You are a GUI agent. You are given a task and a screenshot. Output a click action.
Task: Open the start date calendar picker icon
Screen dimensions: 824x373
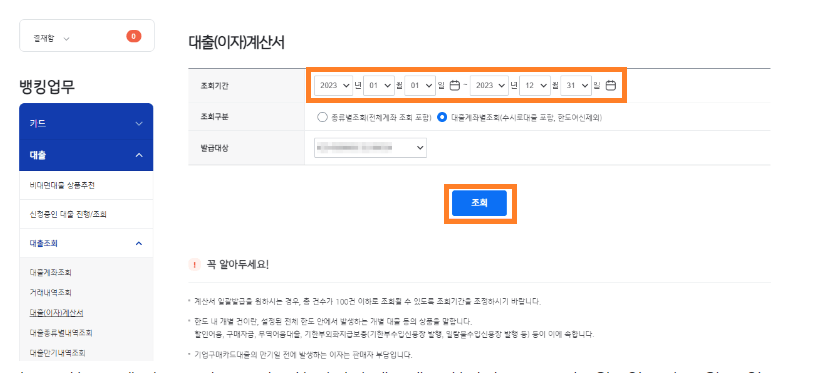pos(455,85)
